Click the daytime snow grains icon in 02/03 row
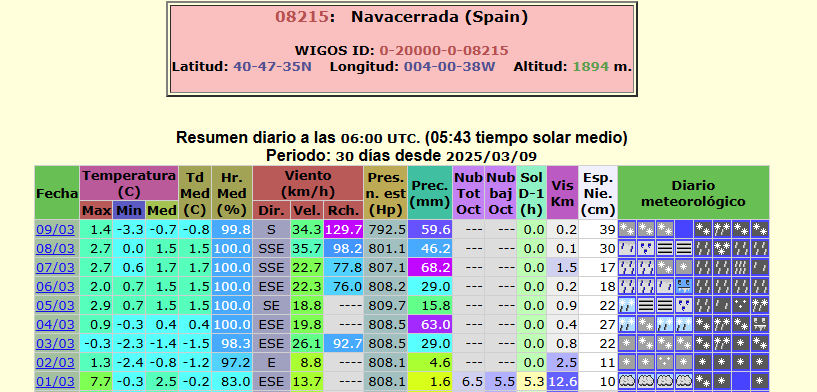 664,362
